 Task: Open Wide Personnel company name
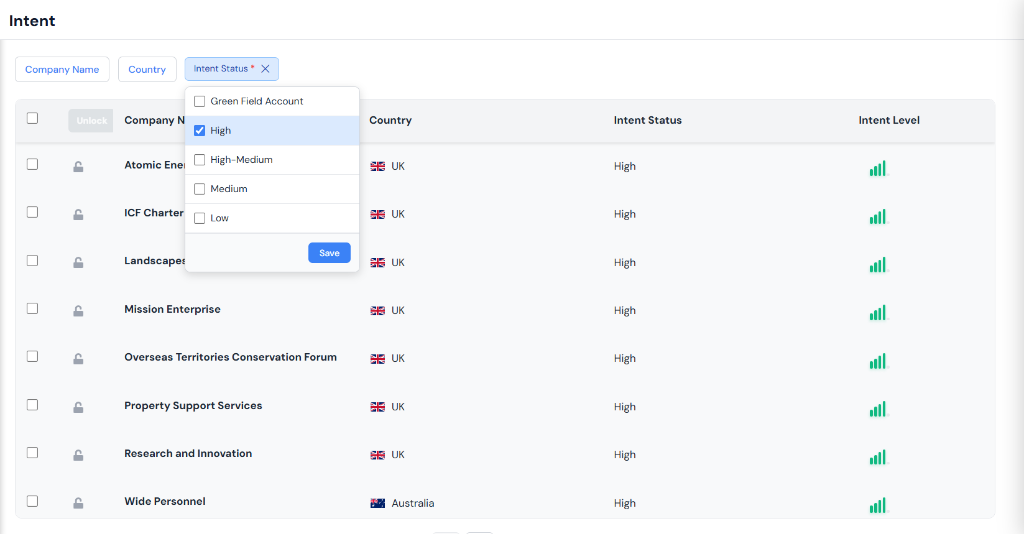tap(165, 501)
